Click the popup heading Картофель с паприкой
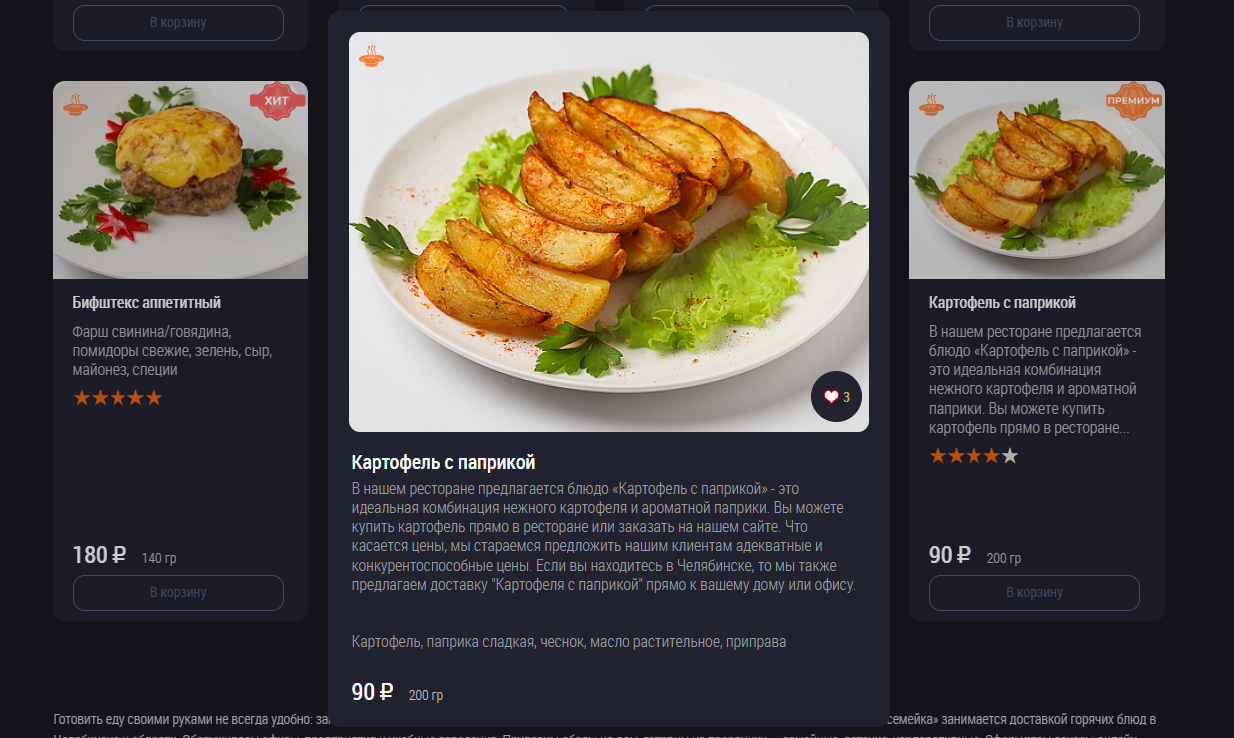 (x=444, y=462)
